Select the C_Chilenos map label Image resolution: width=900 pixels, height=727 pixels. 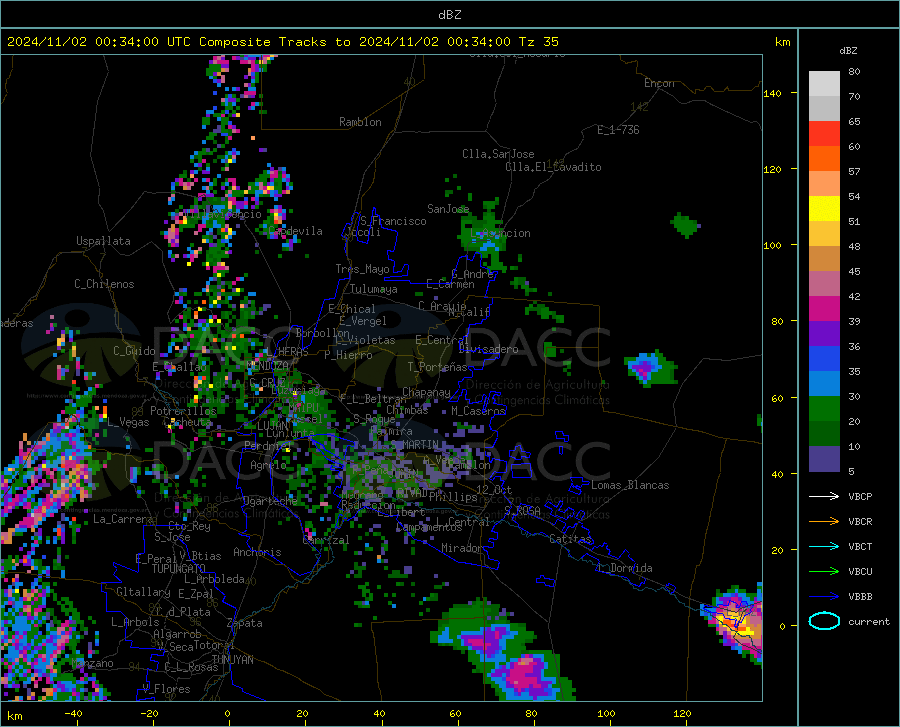(104, 284)
